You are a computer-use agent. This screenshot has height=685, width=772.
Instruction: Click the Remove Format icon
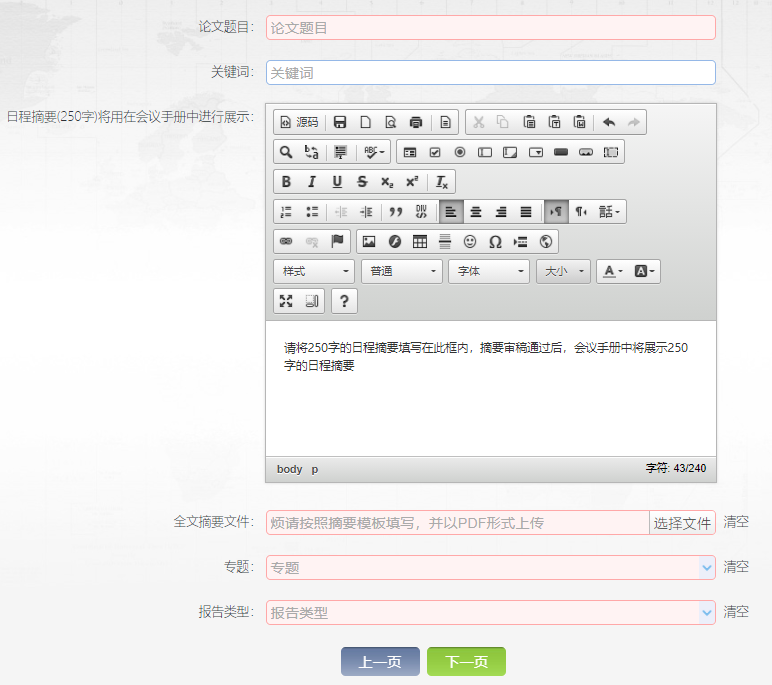(442, 182)
